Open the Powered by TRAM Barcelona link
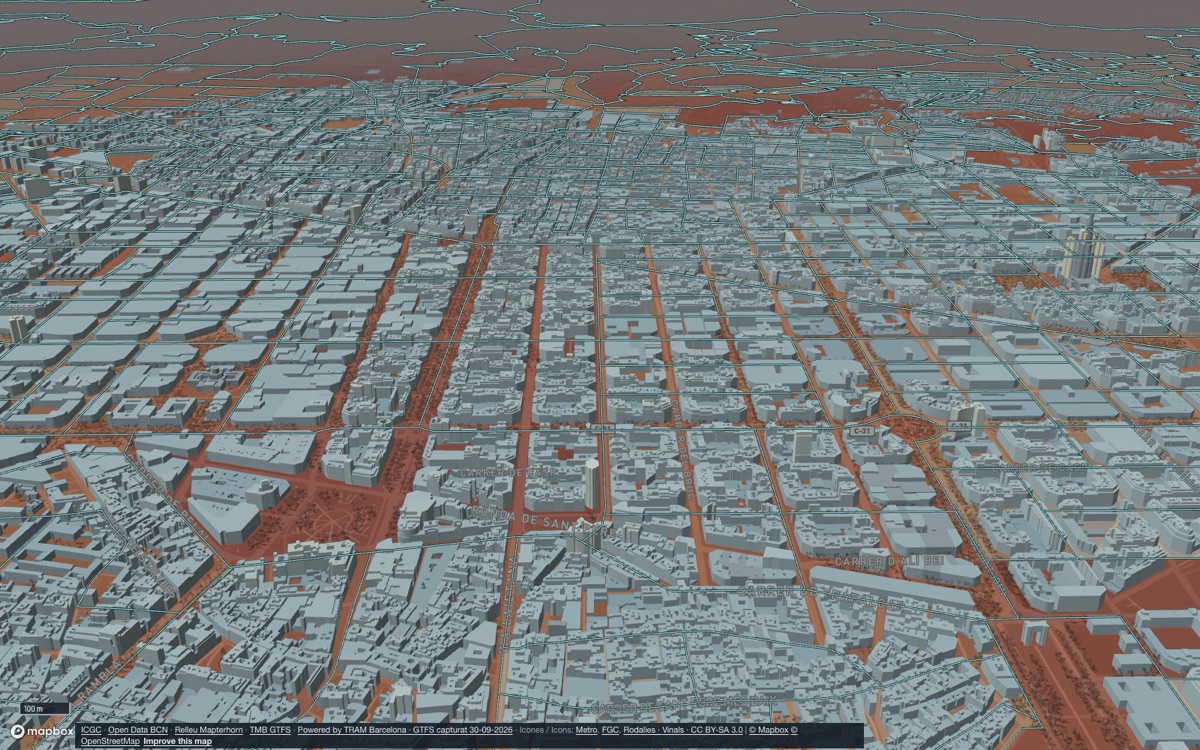This screenshot has height=750, width=1200. [x=352, y=730]
